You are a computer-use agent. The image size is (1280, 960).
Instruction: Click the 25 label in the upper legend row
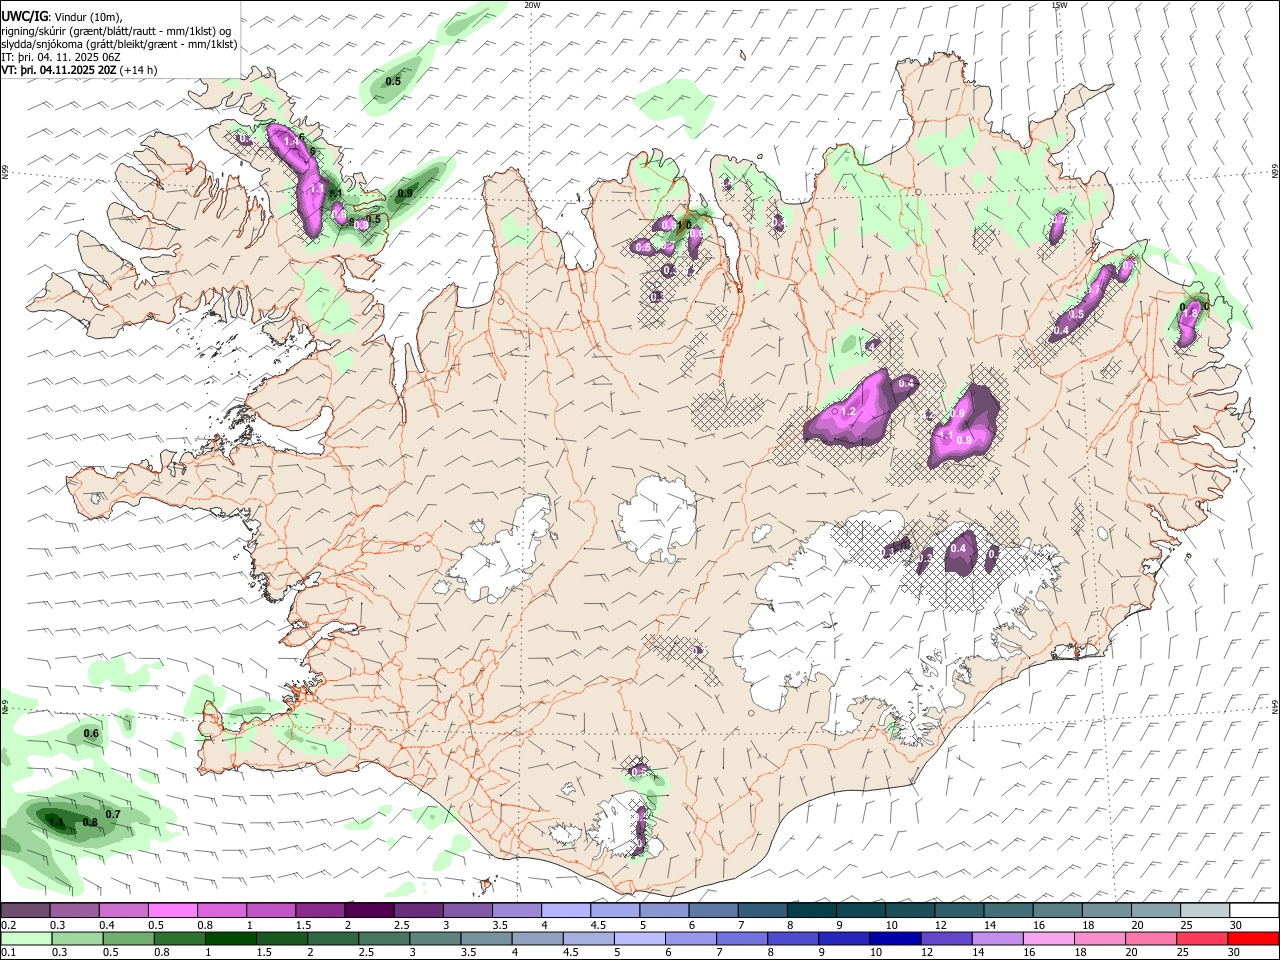coord(1186,925)
